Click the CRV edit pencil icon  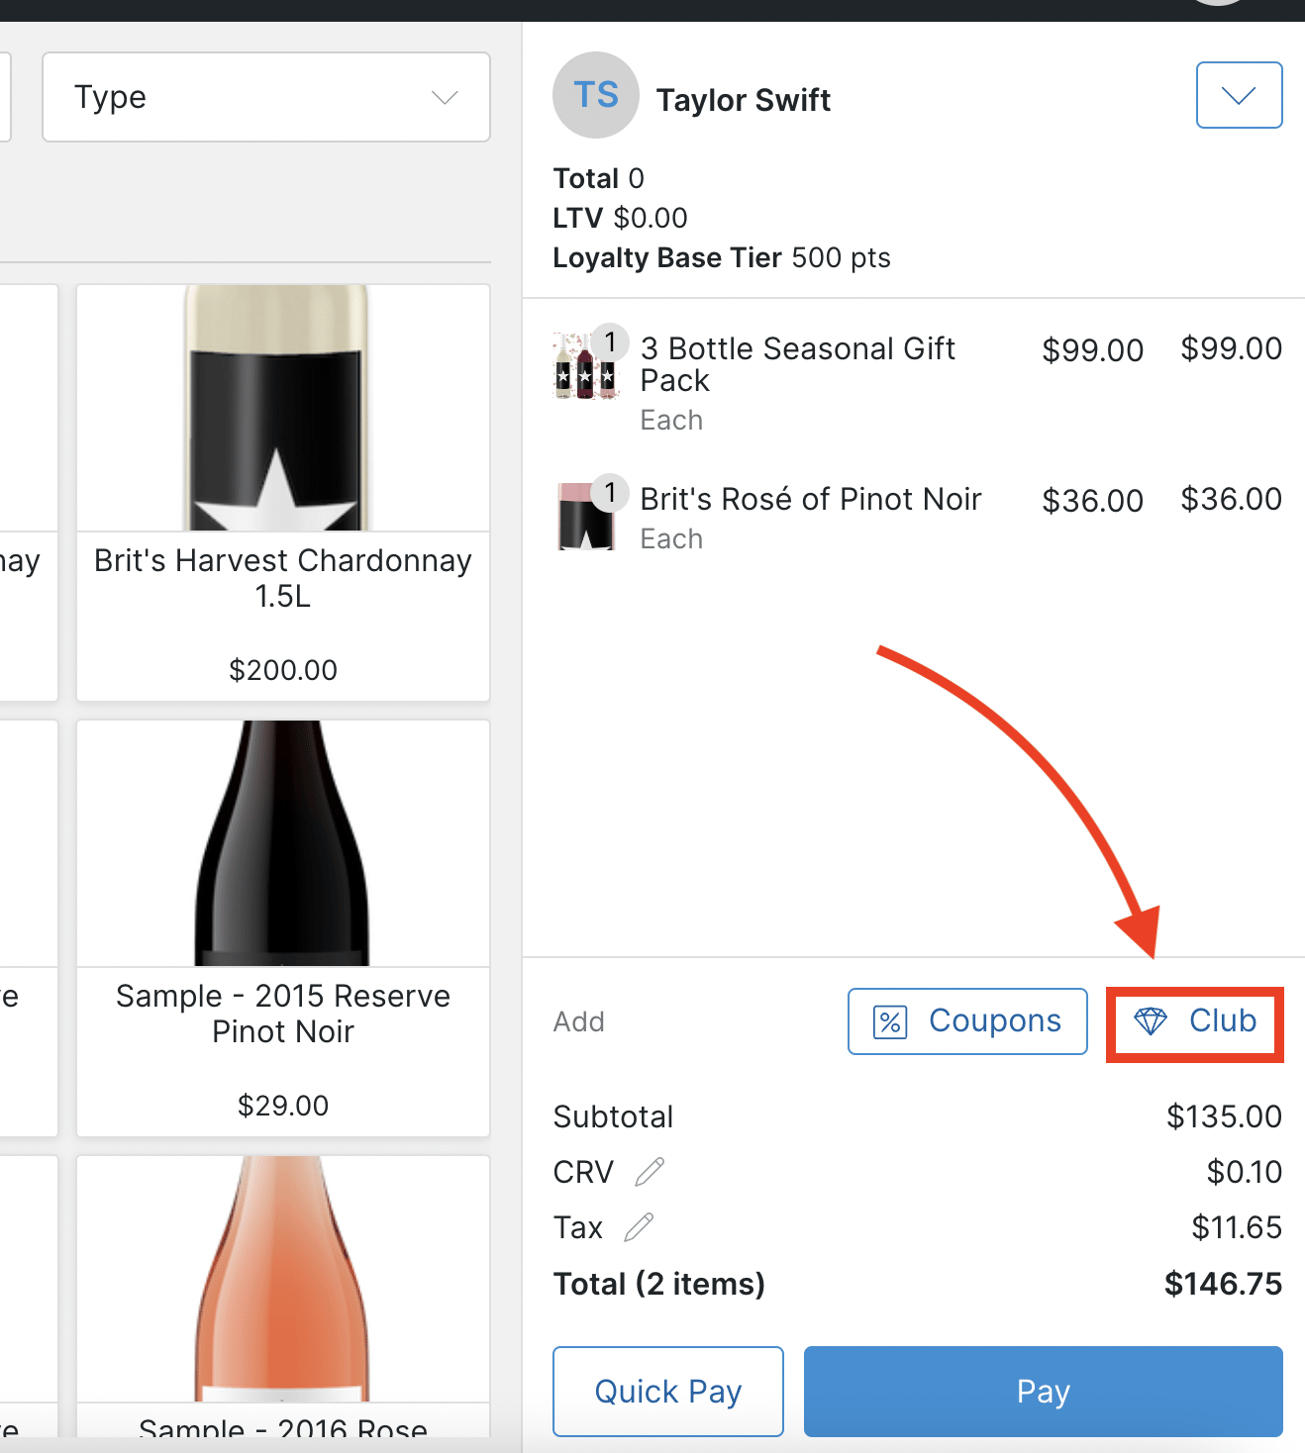[650, 1171]
